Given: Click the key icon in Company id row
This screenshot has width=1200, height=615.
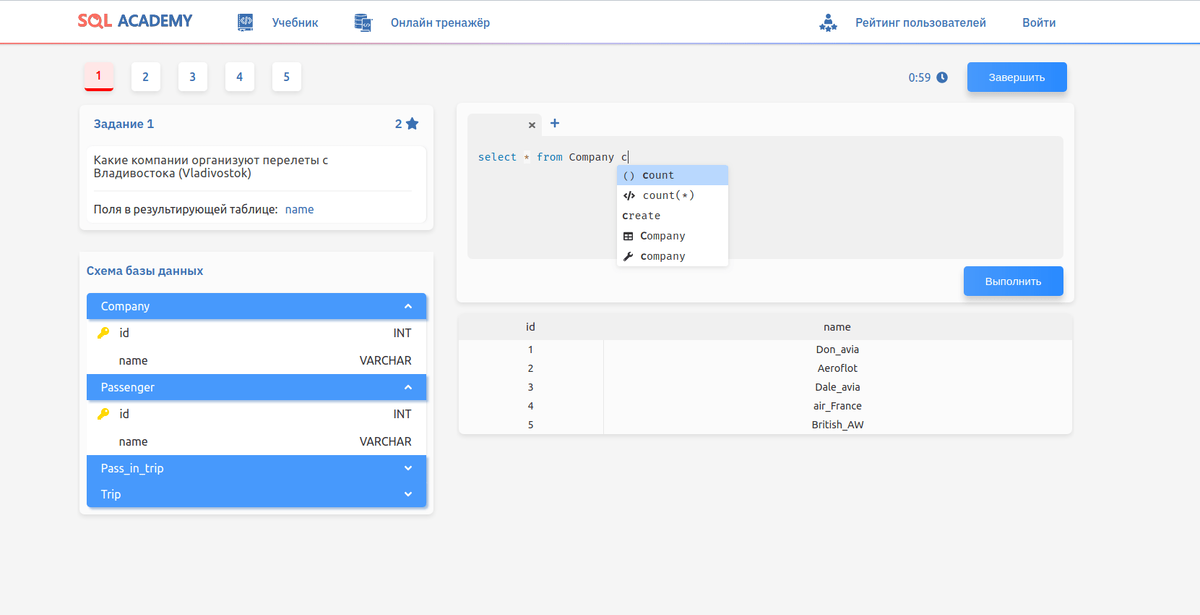Looking at the screenshot, I should 103,333.
